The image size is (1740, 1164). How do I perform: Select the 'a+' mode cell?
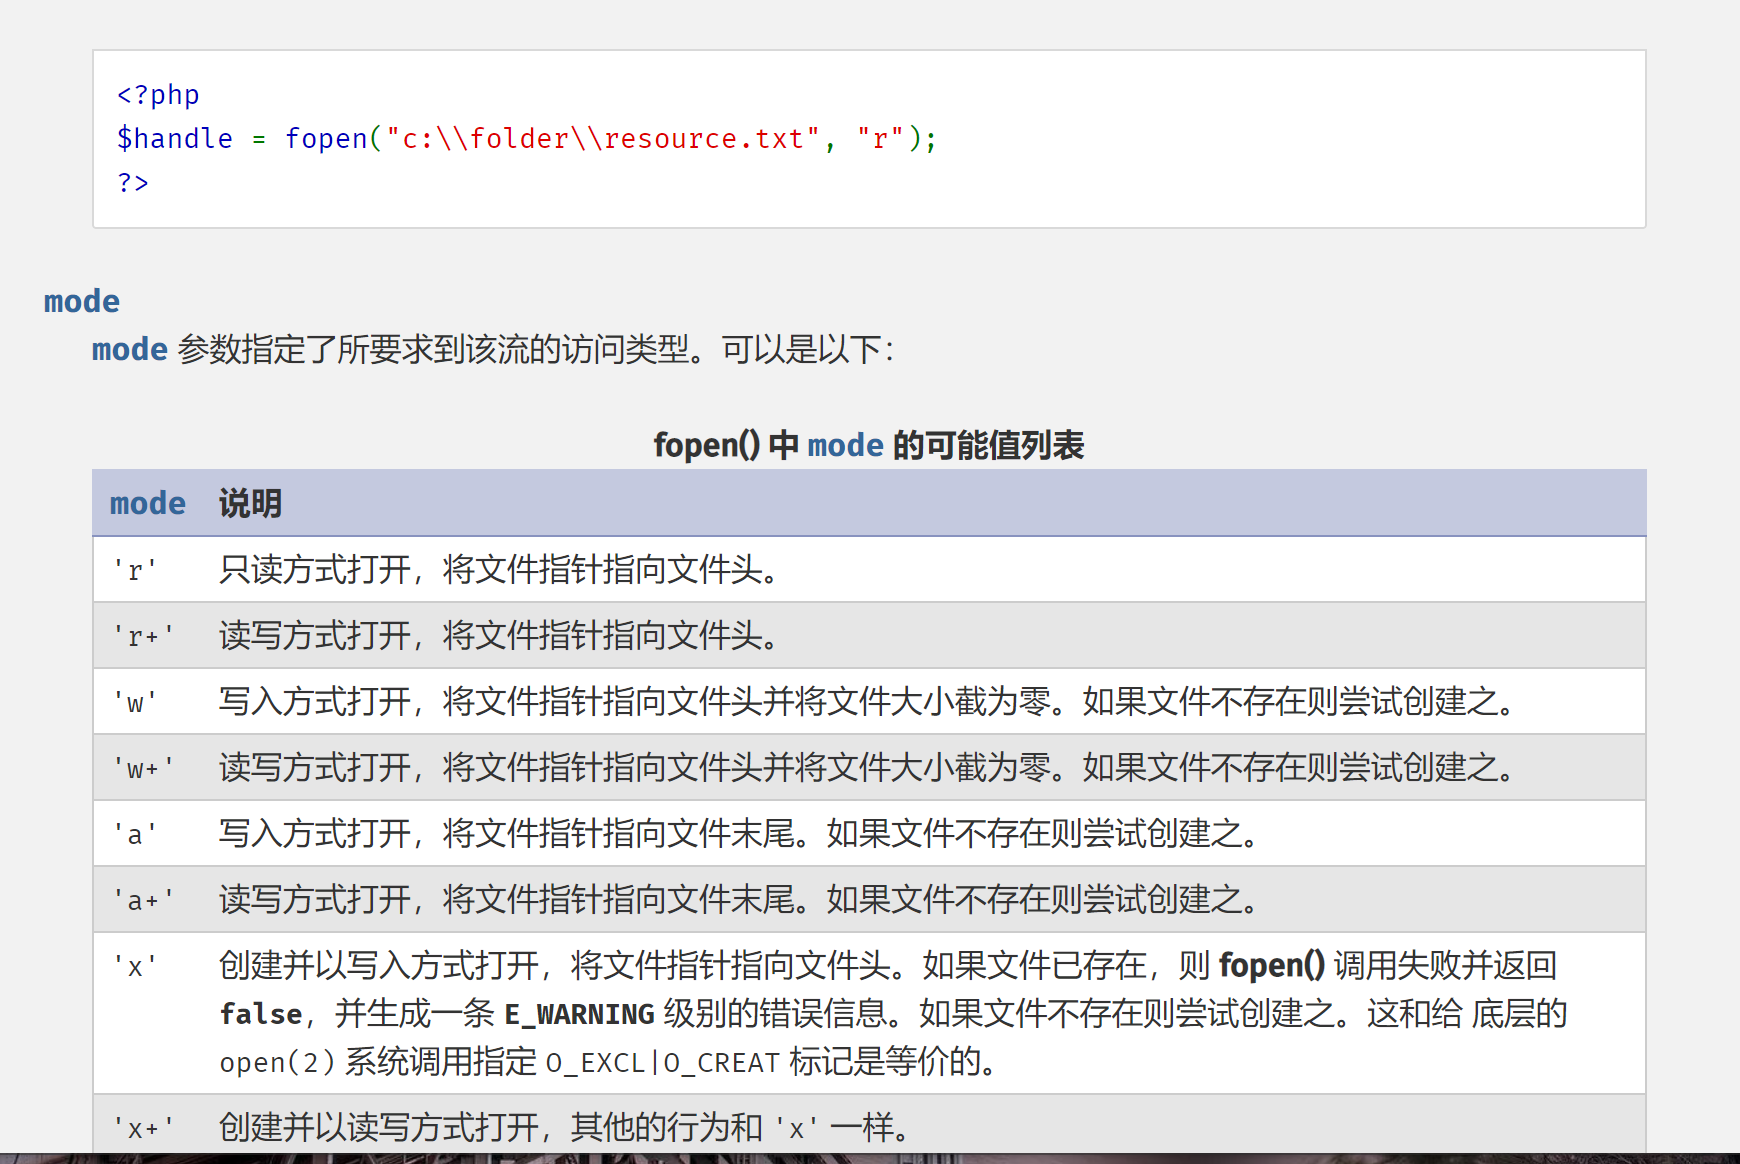144,900
